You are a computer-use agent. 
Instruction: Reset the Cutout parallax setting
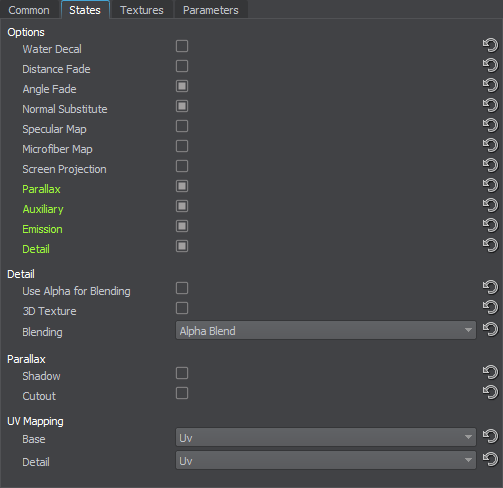tap(490, 392)
